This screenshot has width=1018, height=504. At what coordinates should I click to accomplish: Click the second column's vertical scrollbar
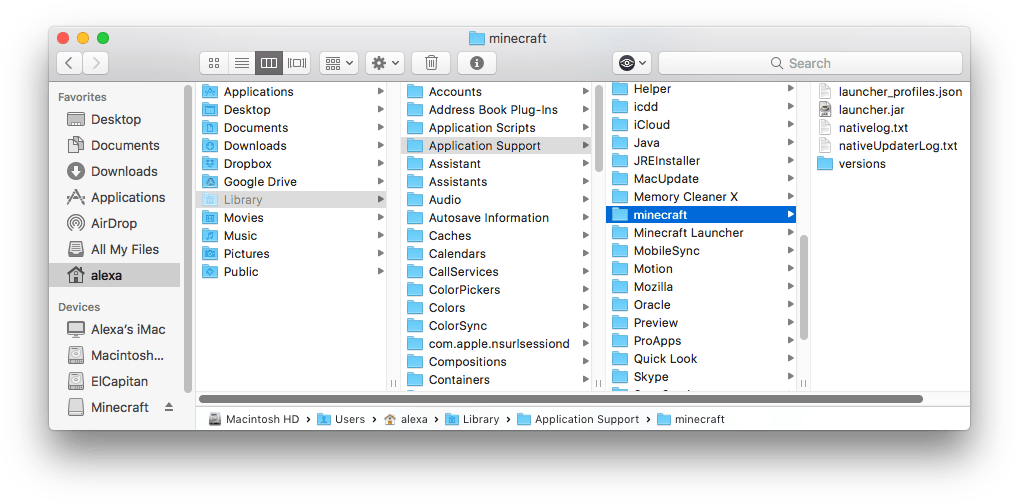[x=599, y=129]
